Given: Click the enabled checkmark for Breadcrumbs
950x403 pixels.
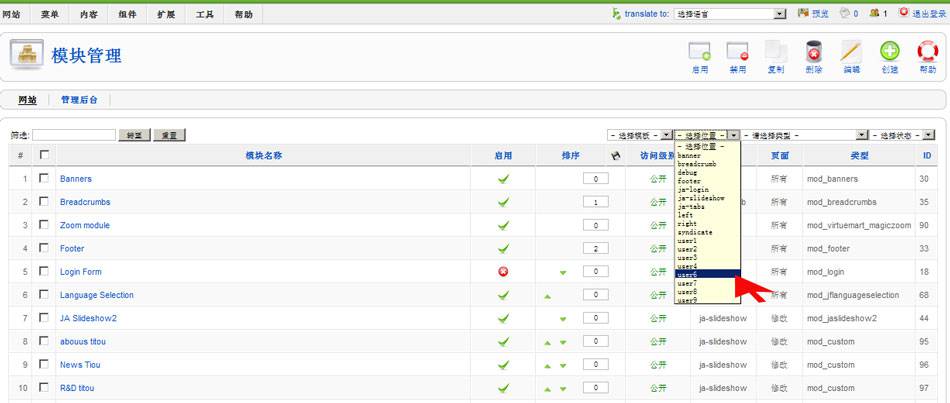Looking at the screenshot, I should pos(503,202).
